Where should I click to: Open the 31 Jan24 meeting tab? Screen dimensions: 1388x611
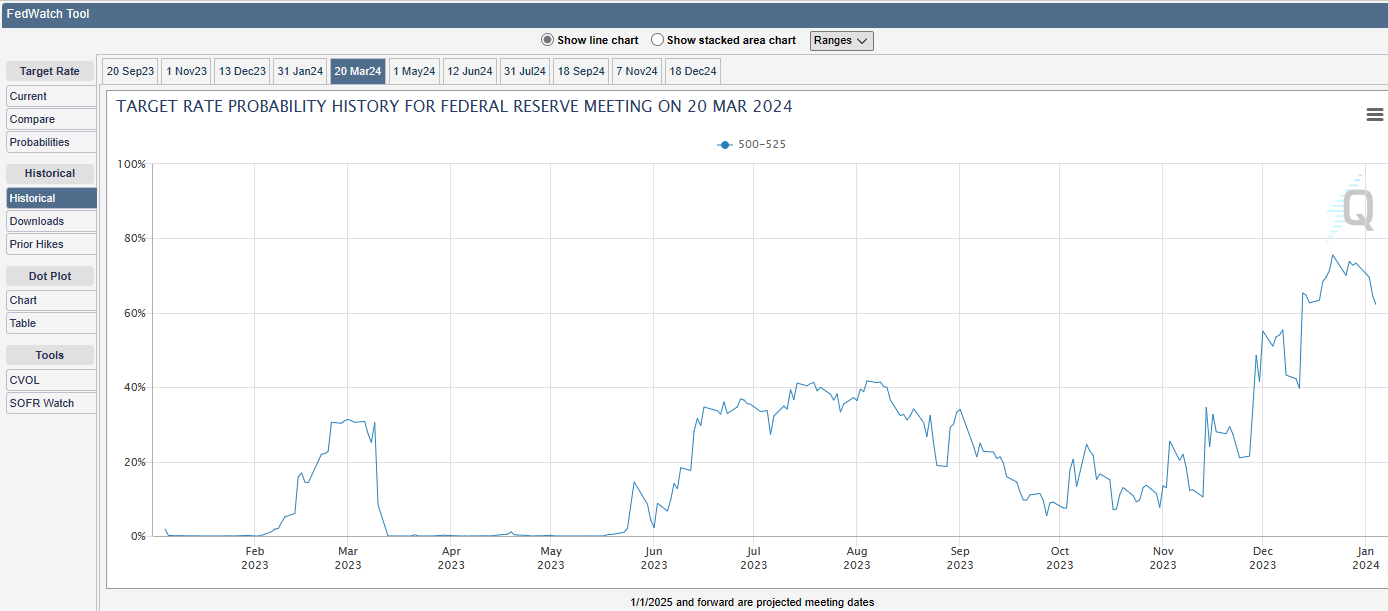pyautogui.click(x=300, y=71)
